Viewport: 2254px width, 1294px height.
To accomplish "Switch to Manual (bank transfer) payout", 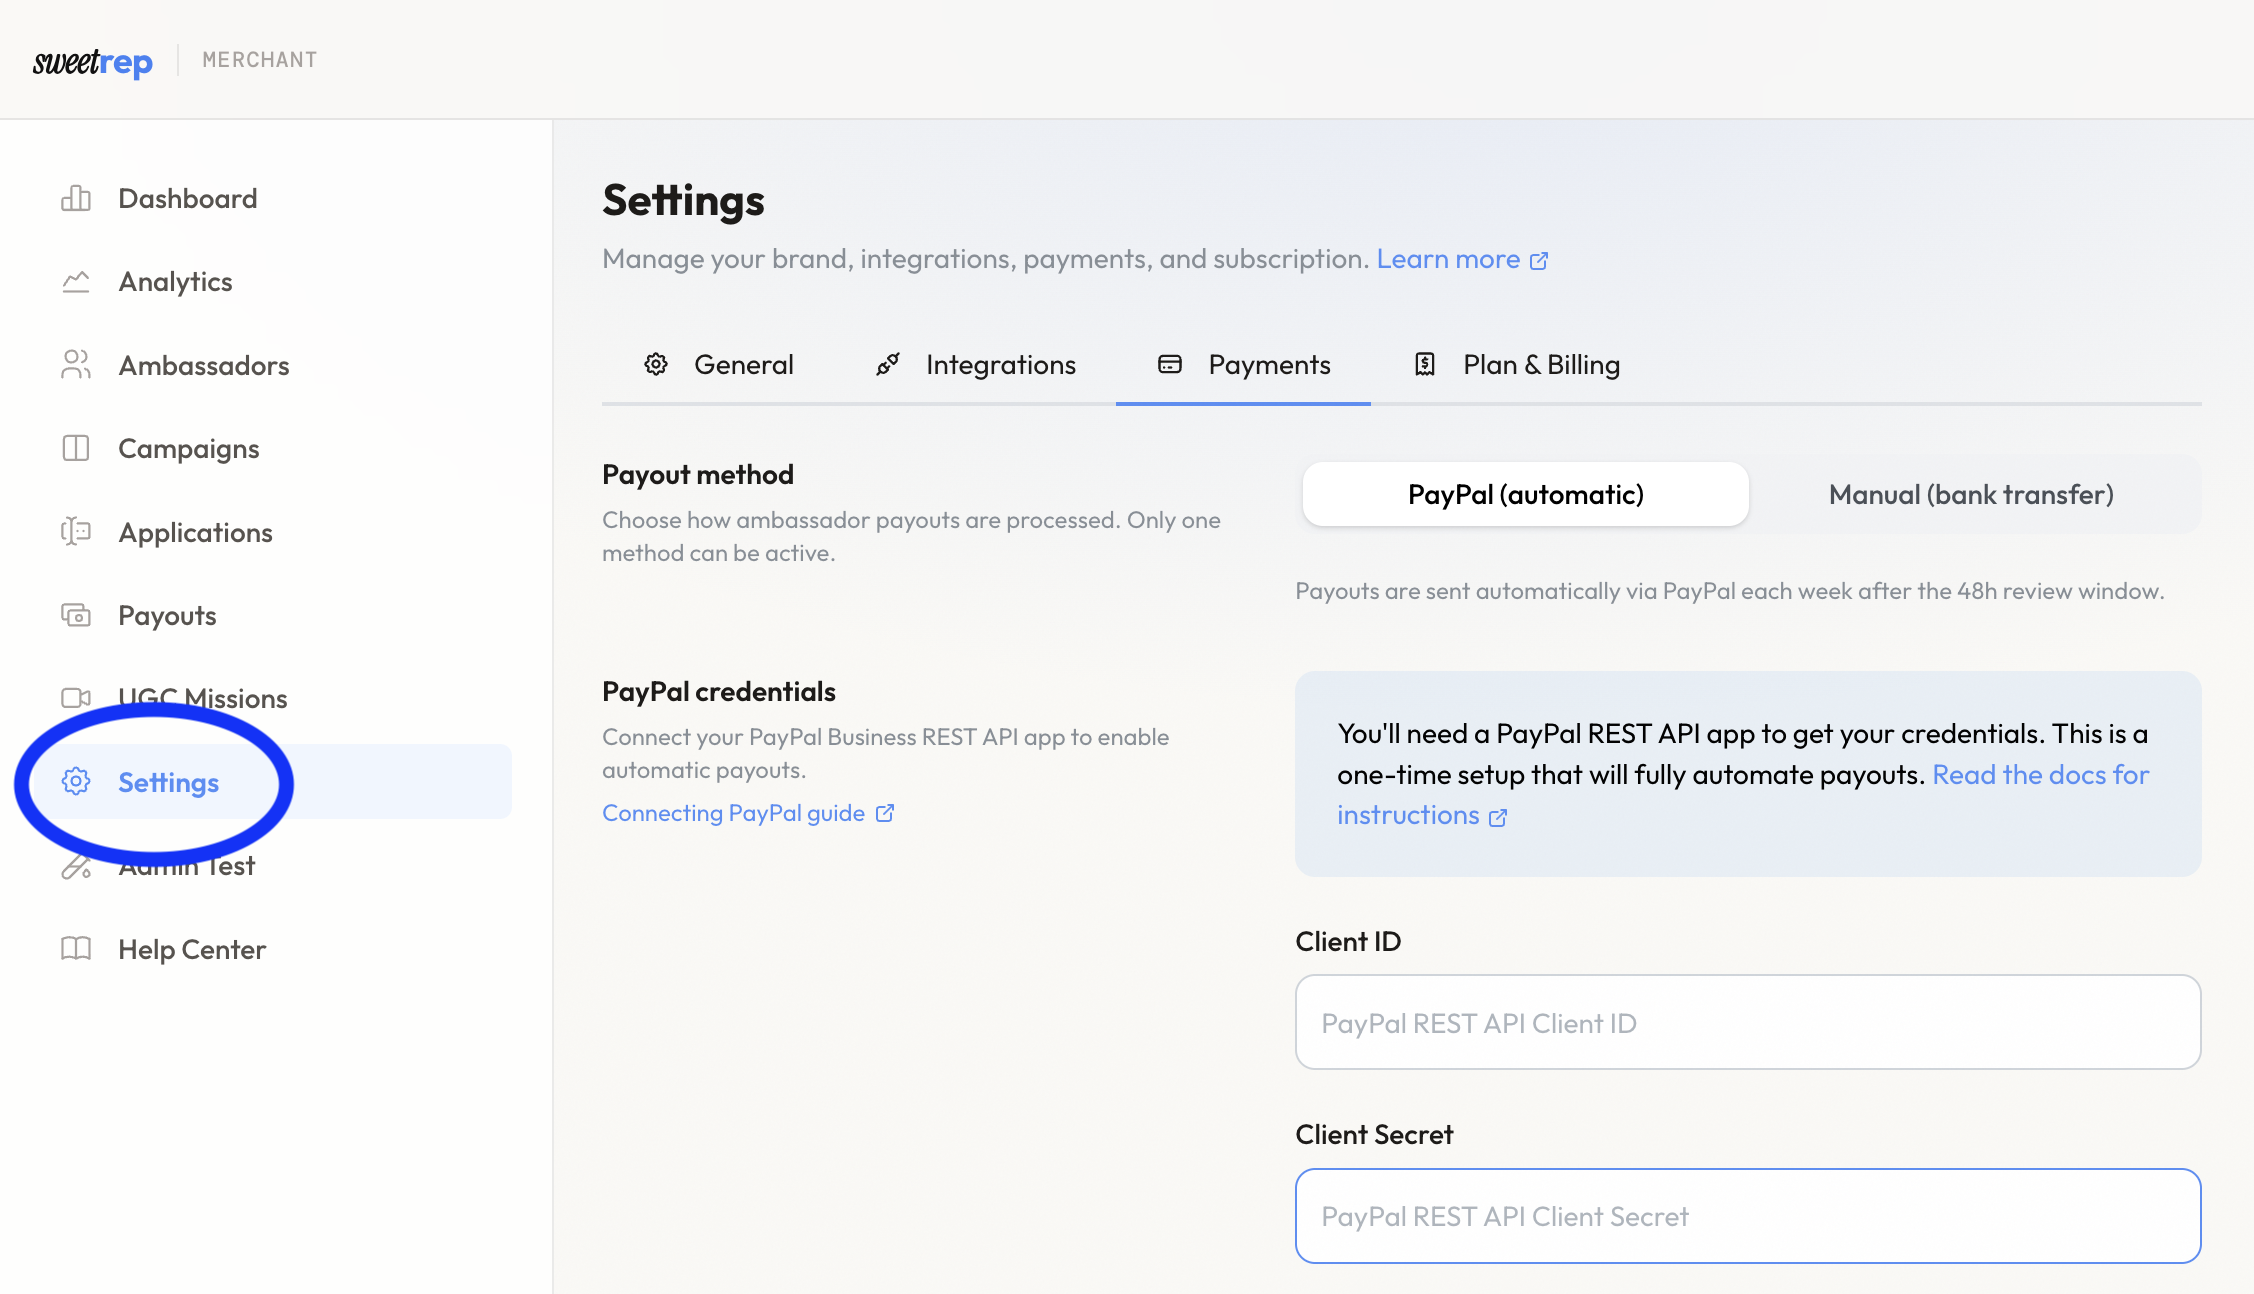I will (x=1970, y=494).
